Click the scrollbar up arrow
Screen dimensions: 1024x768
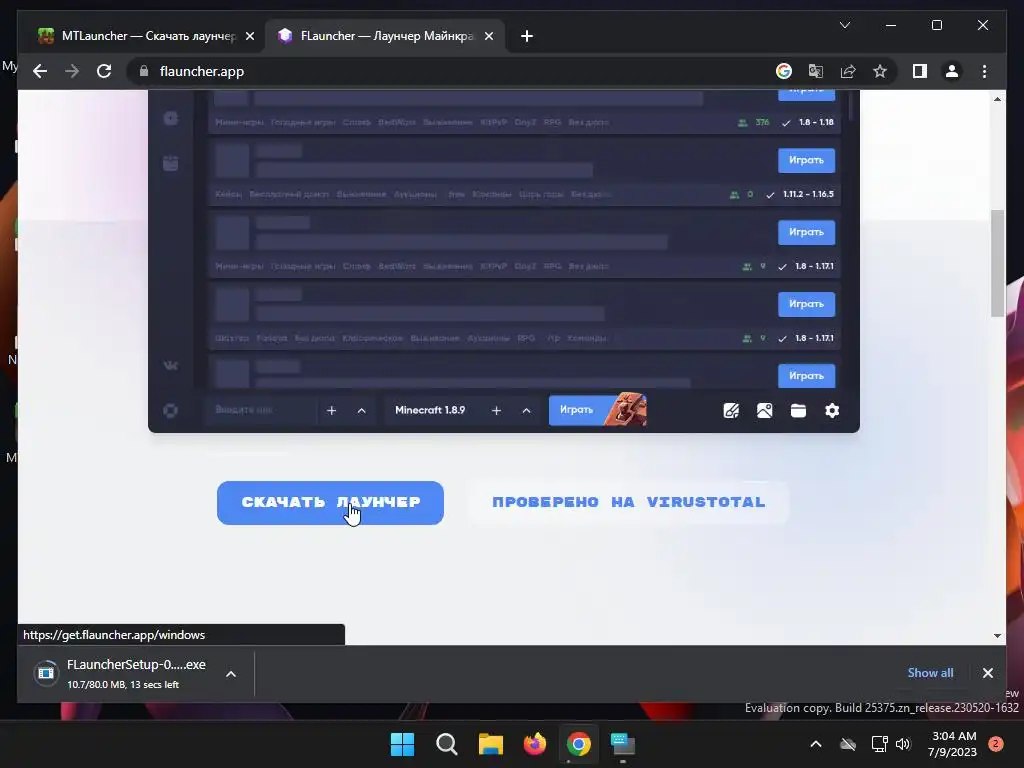click(997, 99)
